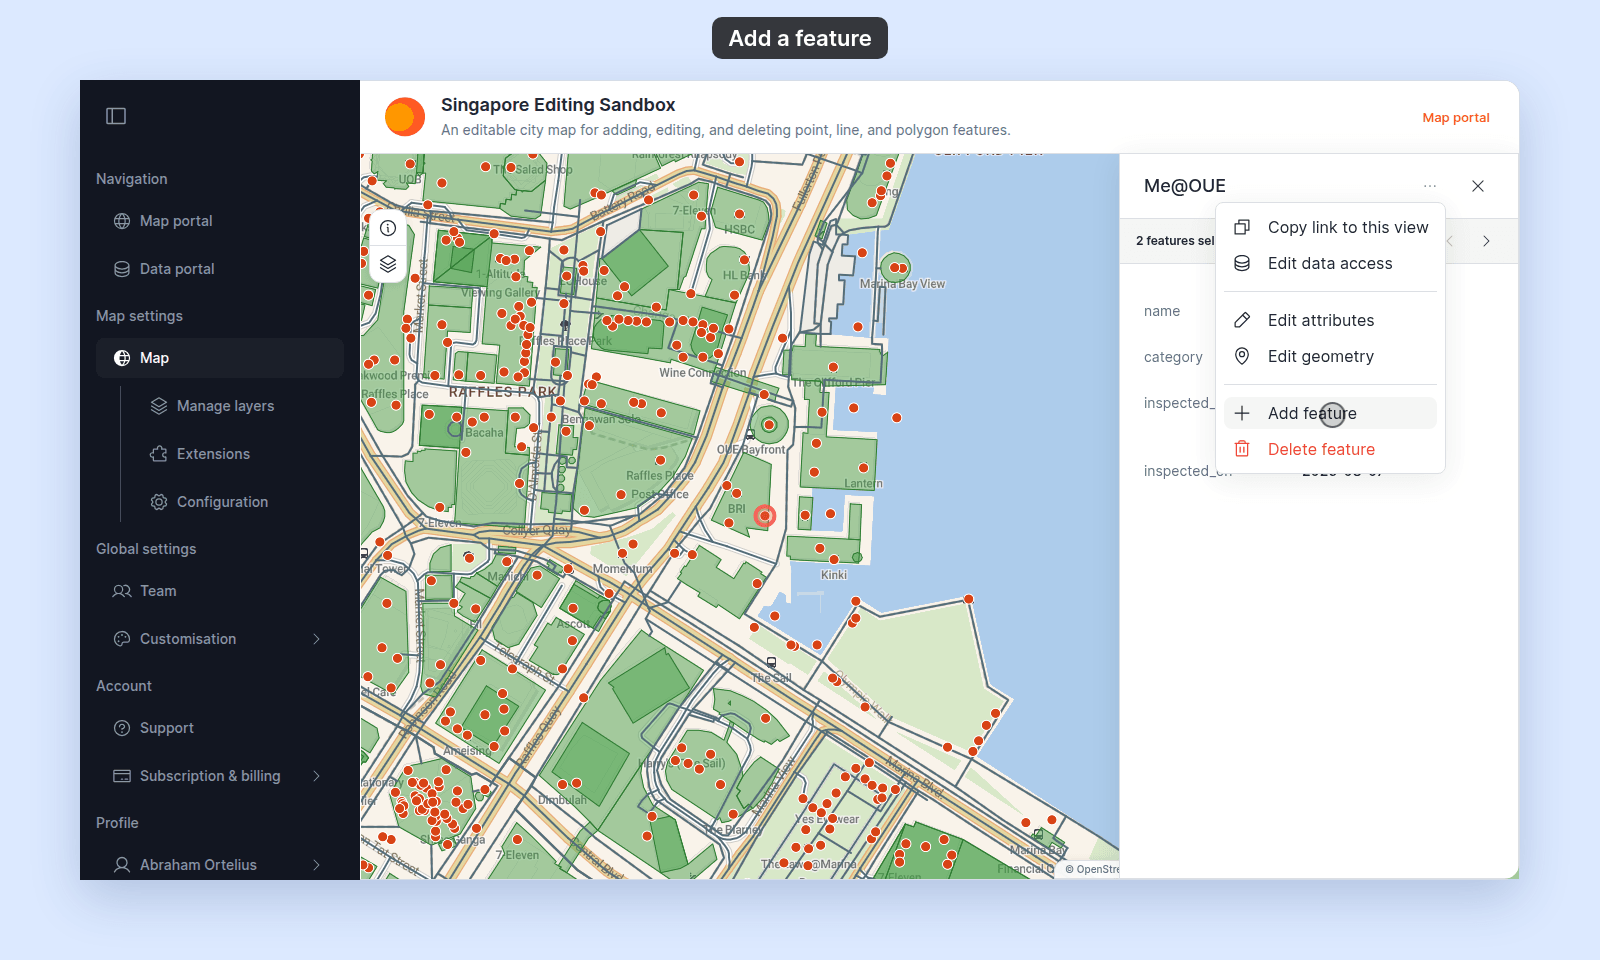Screen dimensions: 1600x960
Task: Choose Edit geometry
Action: pos(1330,356)
